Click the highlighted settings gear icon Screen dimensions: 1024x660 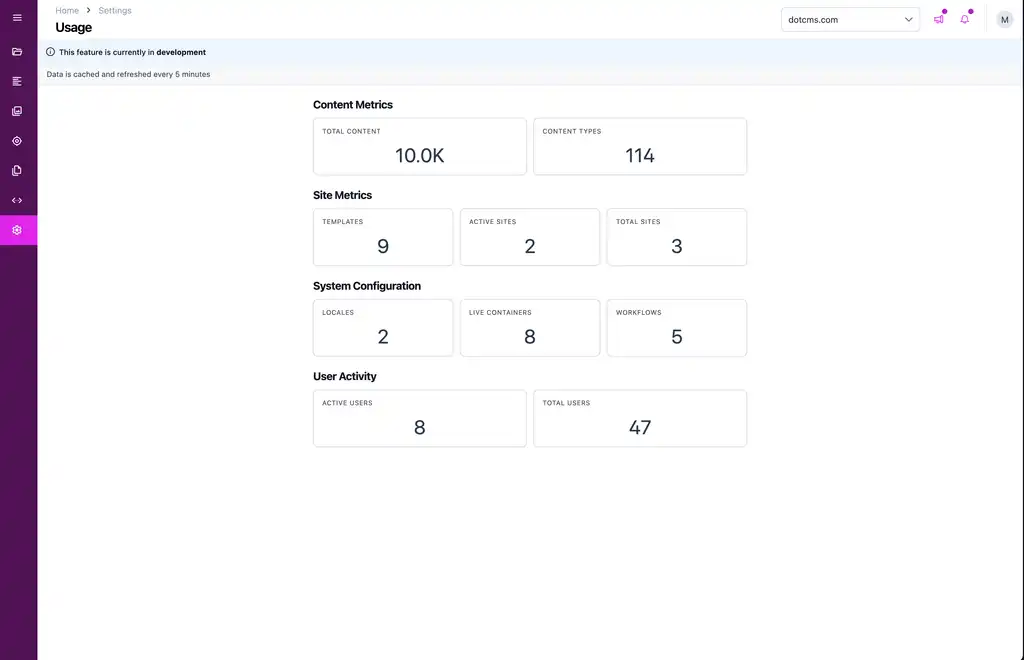(x=17, y=230)
